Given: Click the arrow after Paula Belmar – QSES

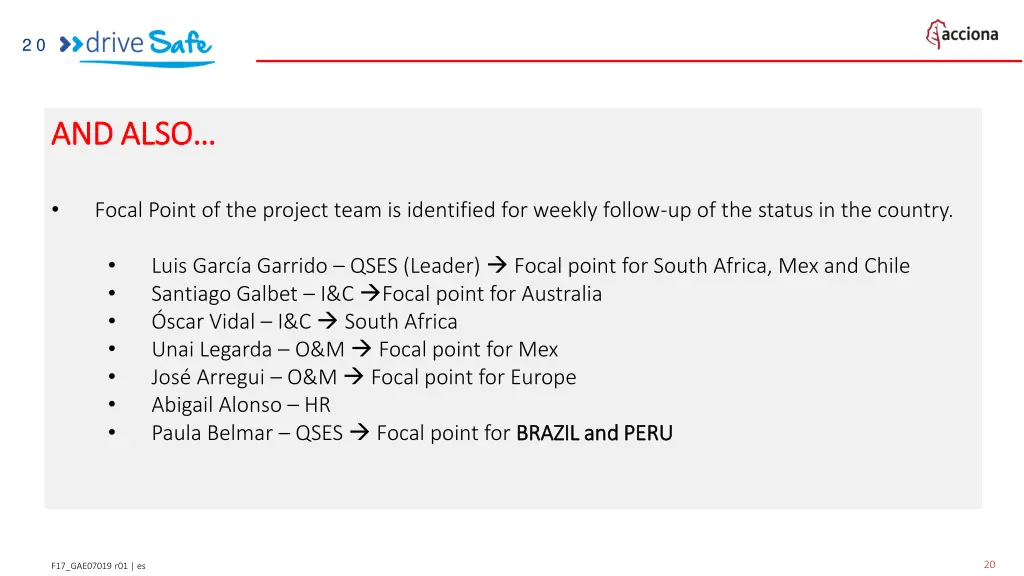Looking at the screenshot, I should tap(359, 432).
